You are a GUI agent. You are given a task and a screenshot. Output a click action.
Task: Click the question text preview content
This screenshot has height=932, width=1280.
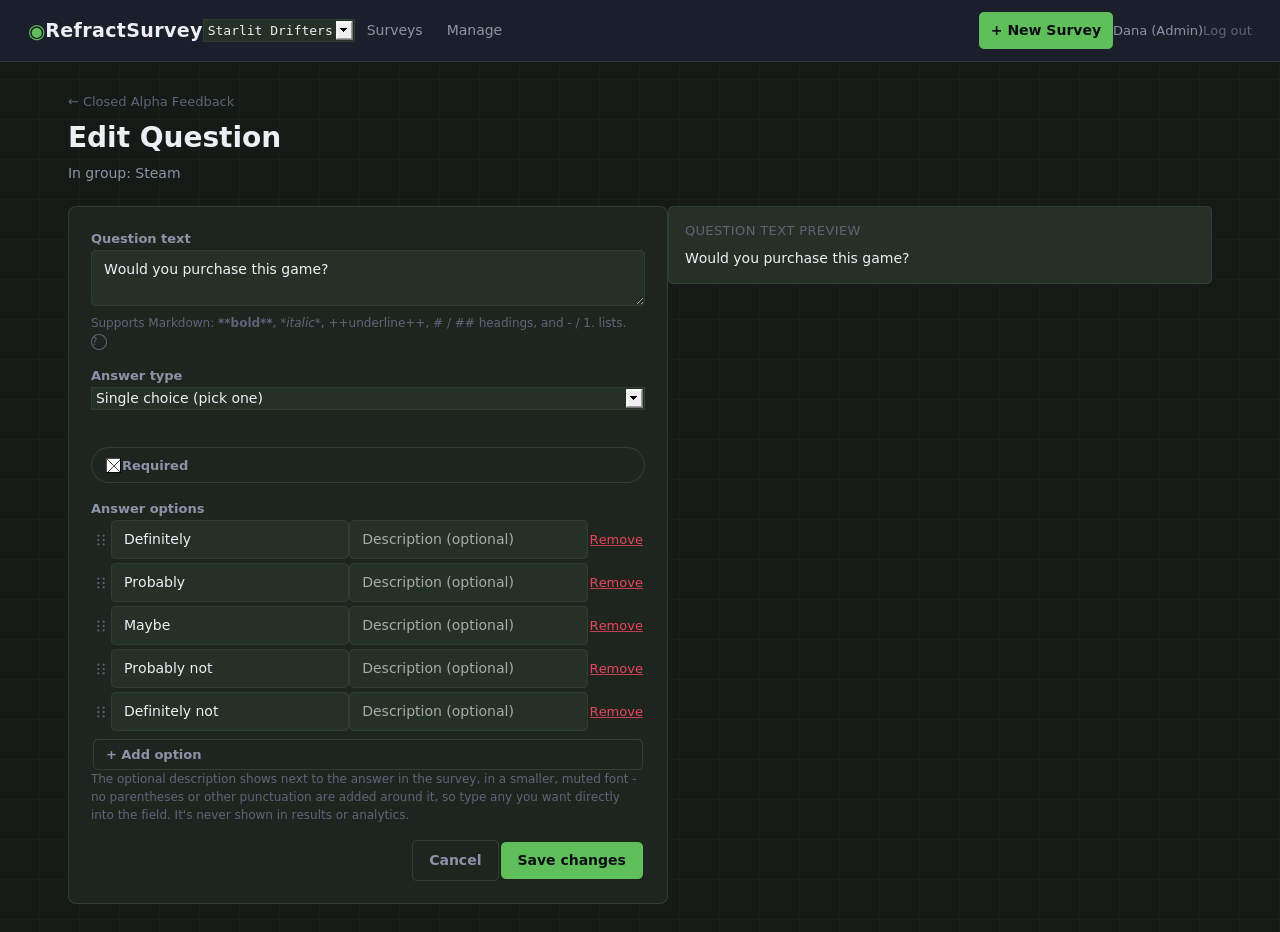[797, 258]
